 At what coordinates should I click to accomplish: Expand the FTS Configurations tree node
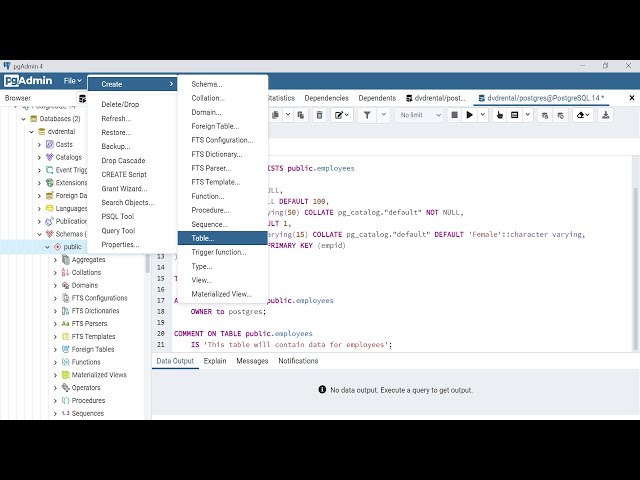click(56, 298)
